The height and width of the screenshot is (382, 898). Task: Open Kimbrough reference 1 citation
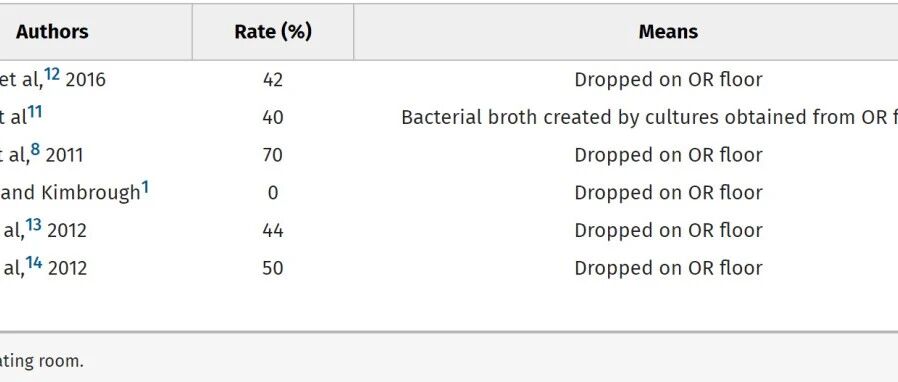(x=145, y=187)
